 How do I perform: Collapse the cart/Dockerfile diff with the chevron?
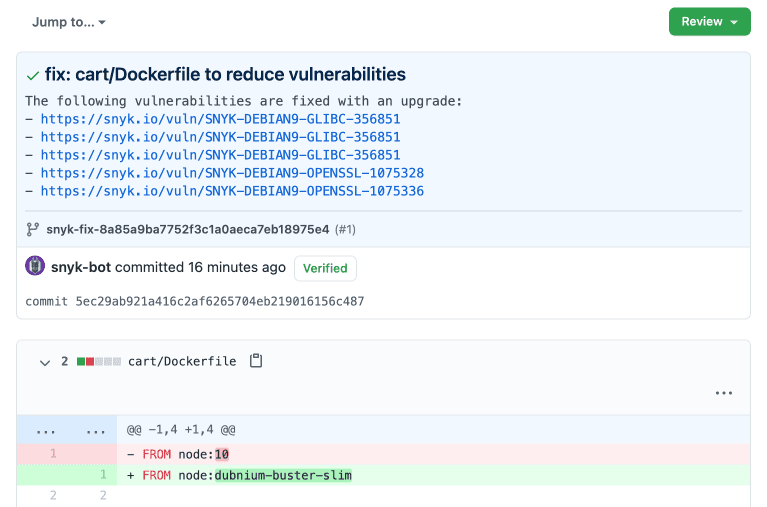click(x=44, y=362)
